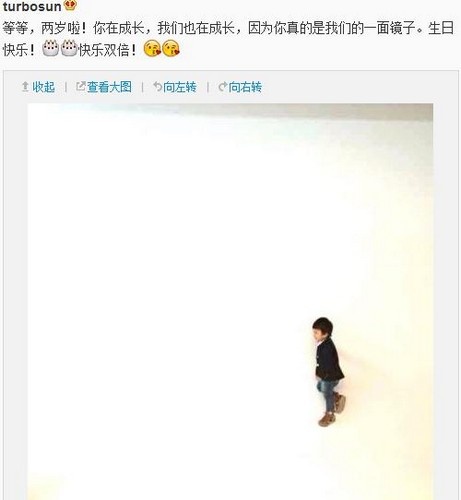Click the first birthday cake emoji
The width and height of the screenshot is (461, 500).
pos(51,48)
